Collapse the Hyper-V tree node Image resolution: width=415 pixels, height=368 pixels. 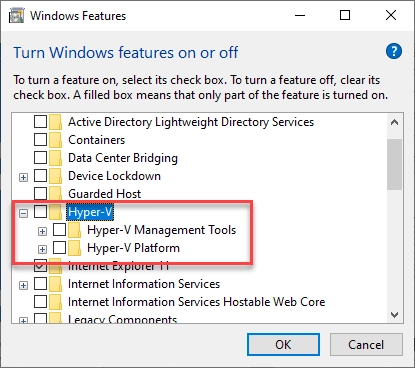(23, 213)
